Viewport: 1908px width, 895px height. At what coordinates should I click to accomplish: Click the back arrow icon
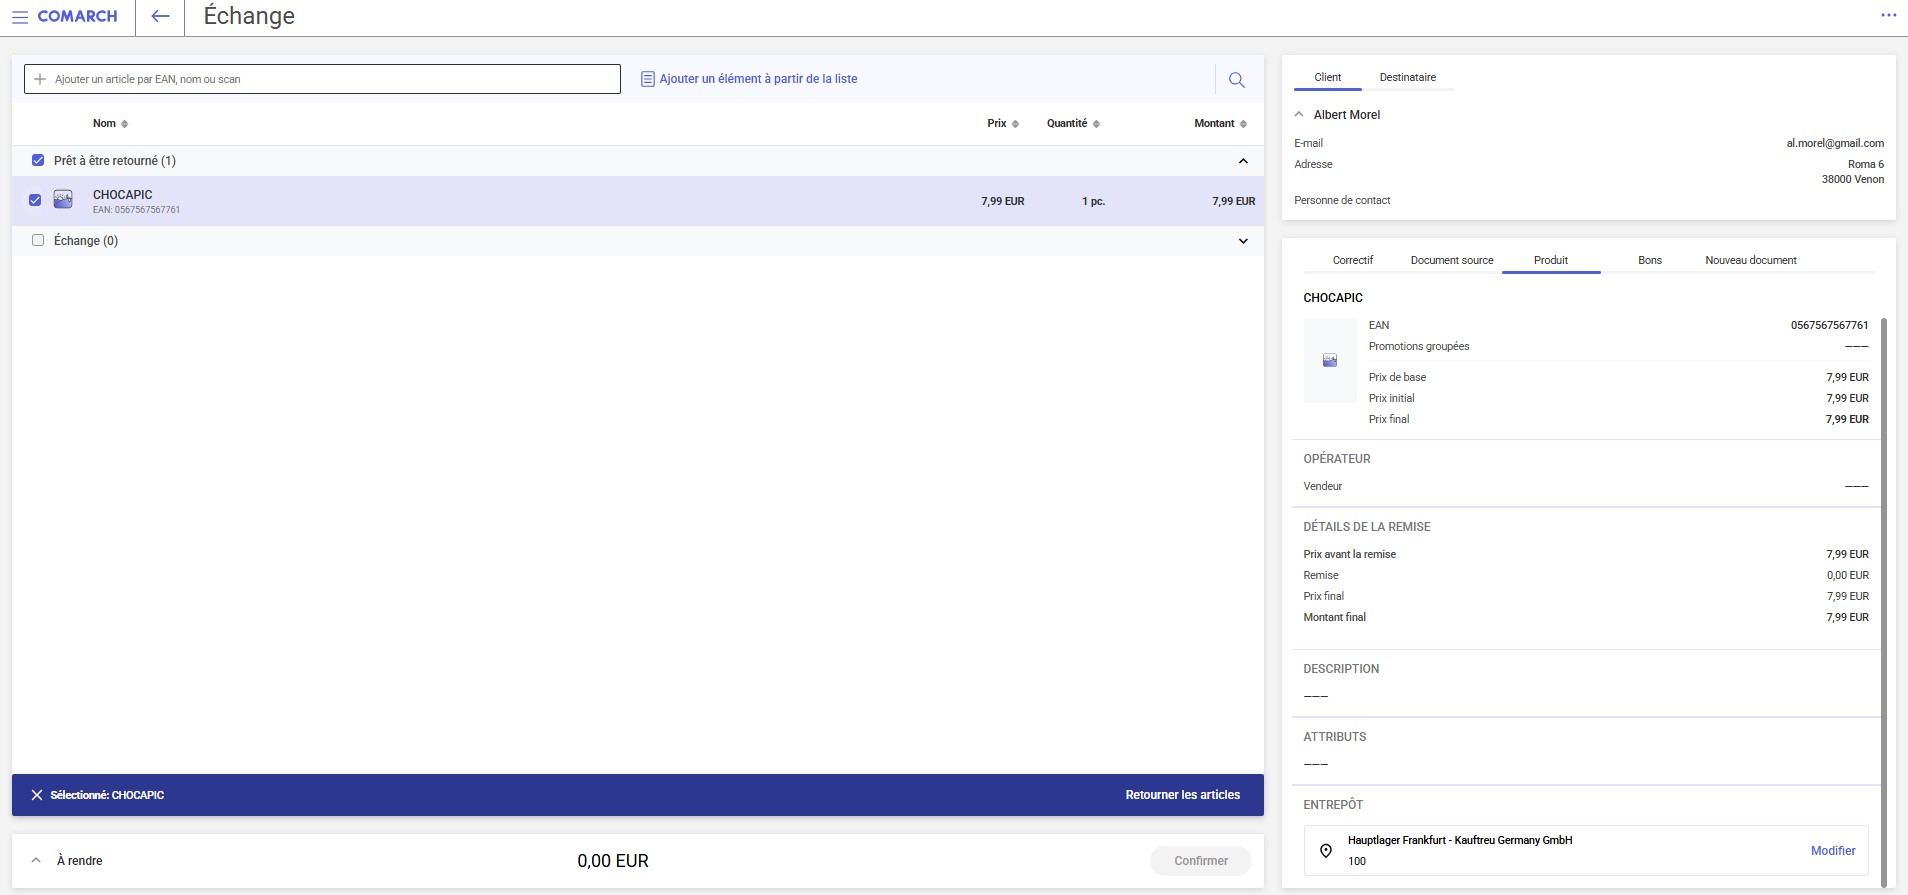tap(160, 17)
